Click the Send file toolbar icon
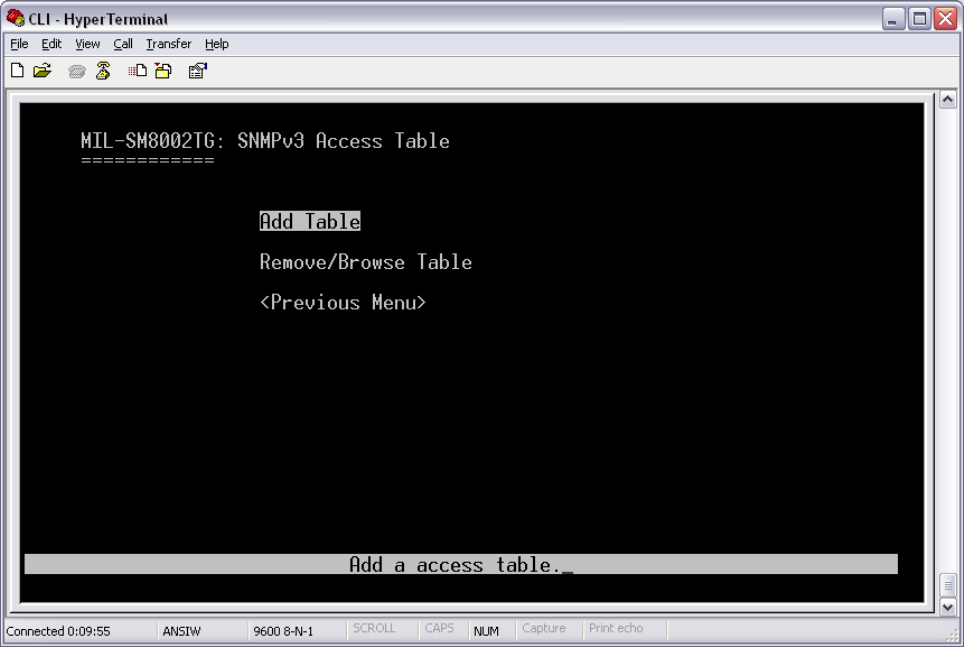This screenshot has width=964, height=647. [x=137, y=71]
